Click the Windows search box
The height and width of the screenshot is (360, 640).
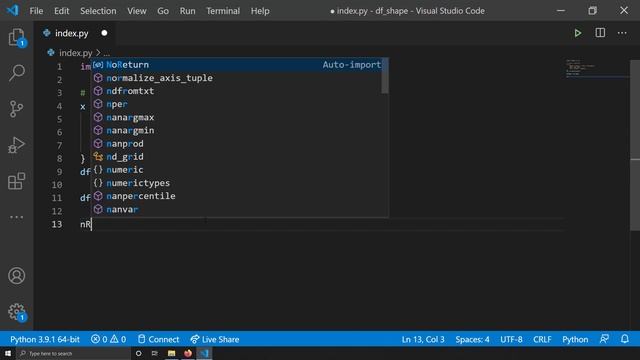[73, 353]
